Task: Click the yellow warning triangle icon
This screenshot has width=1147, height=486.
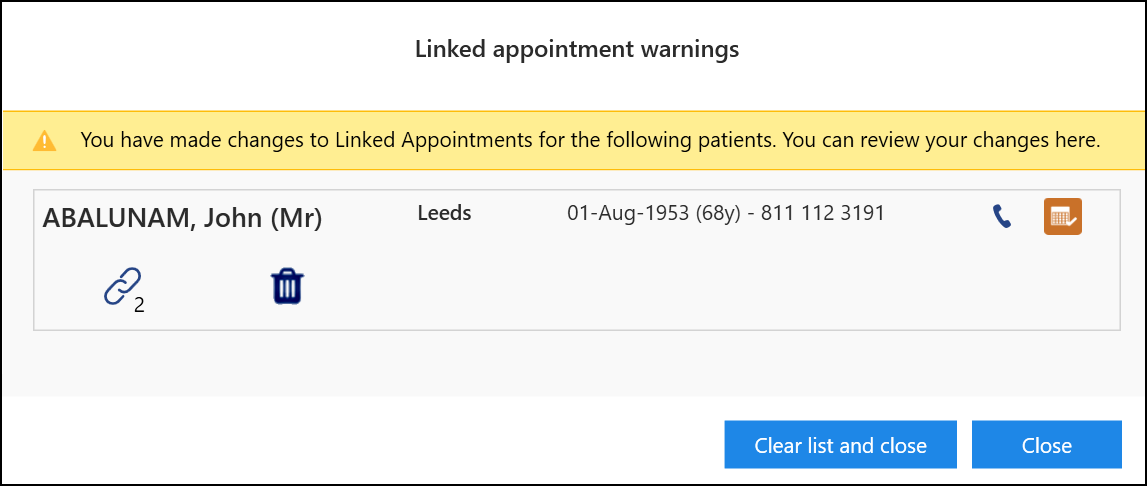Action: tap(44, 141)
